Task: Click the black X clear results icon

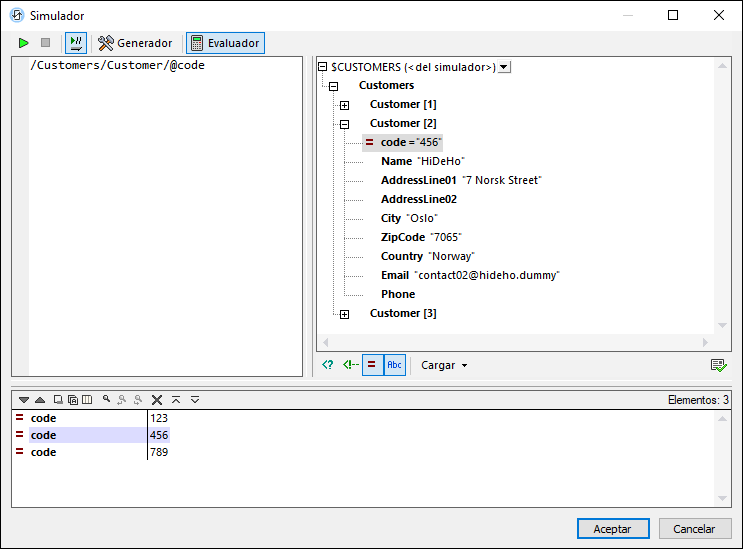Action: pyautogui.click(x=157, y=400)
